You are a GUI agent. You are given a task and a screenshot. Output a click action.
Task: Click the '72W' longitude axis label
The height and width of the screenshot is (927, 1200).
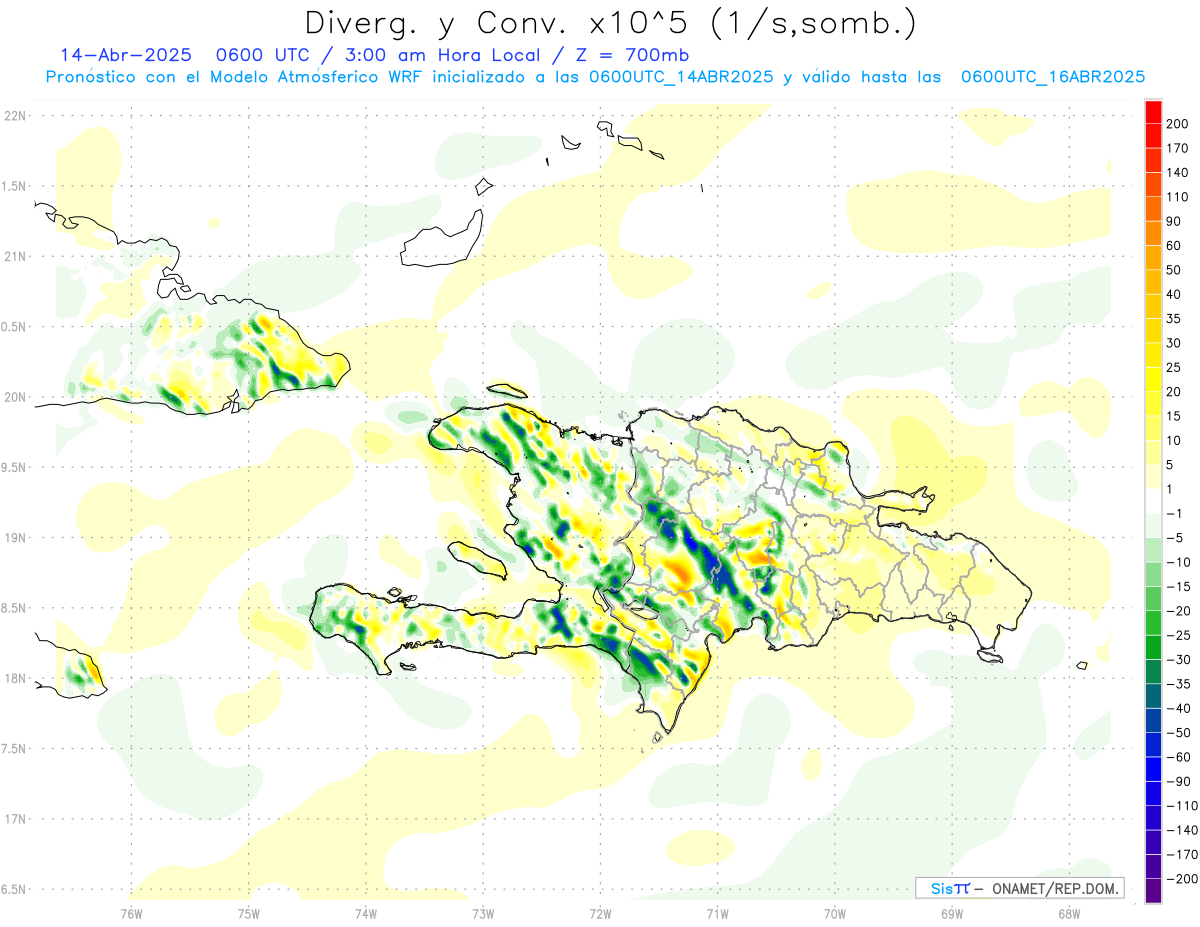[x=600, y=913]
